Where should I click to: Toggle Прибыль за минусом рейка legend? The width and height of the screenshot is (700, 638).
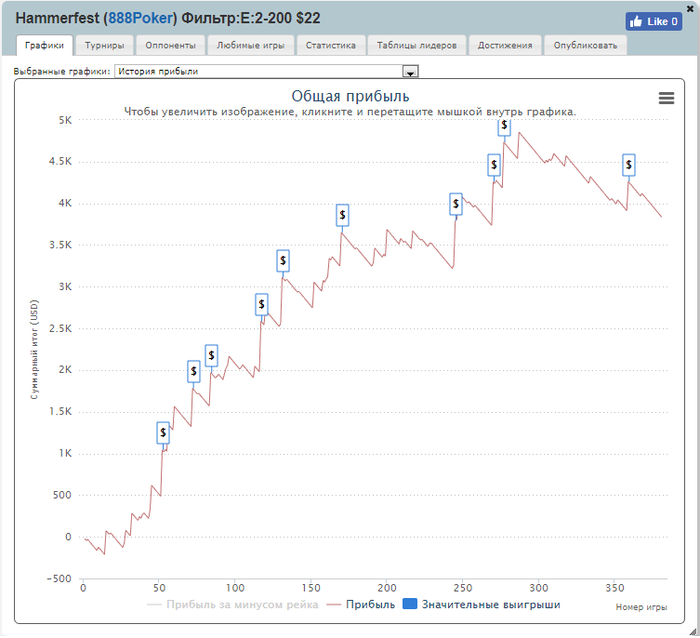[233, 605]
